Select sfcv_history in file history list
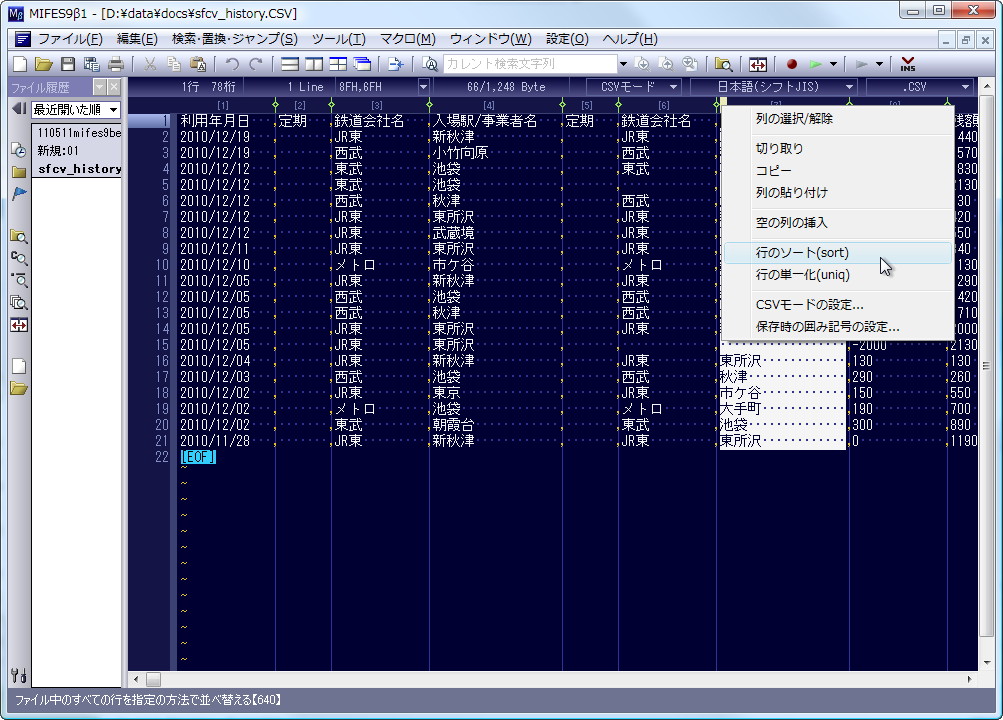 click(x=77, y=169)
